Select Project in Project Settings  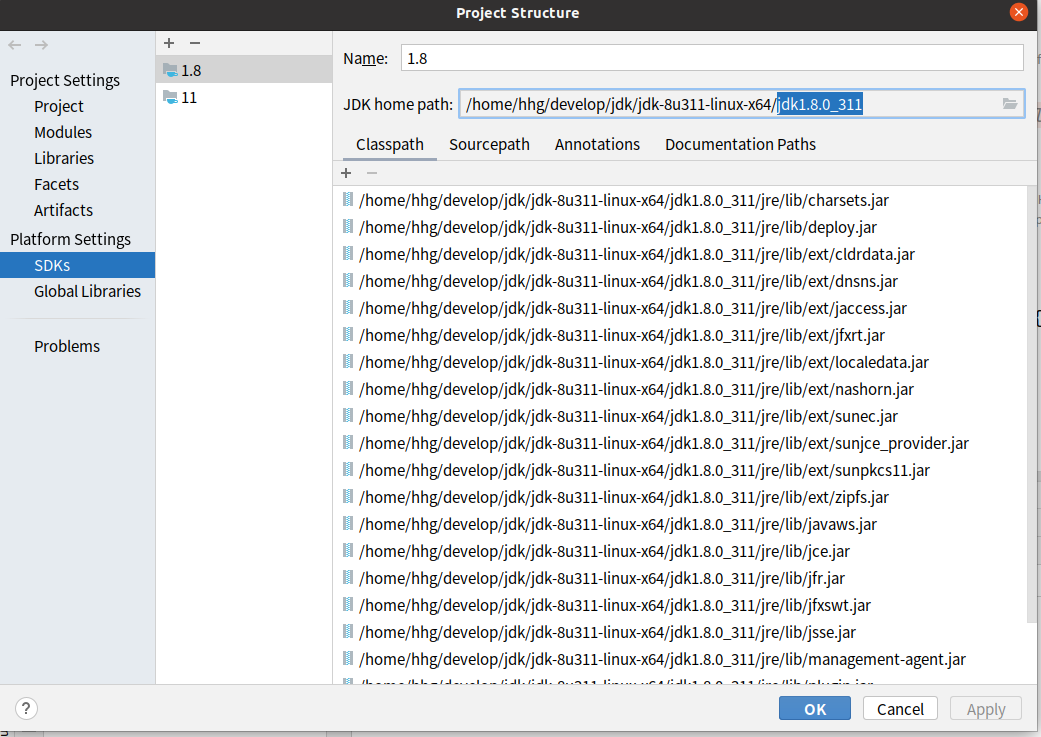click(59, 106)
